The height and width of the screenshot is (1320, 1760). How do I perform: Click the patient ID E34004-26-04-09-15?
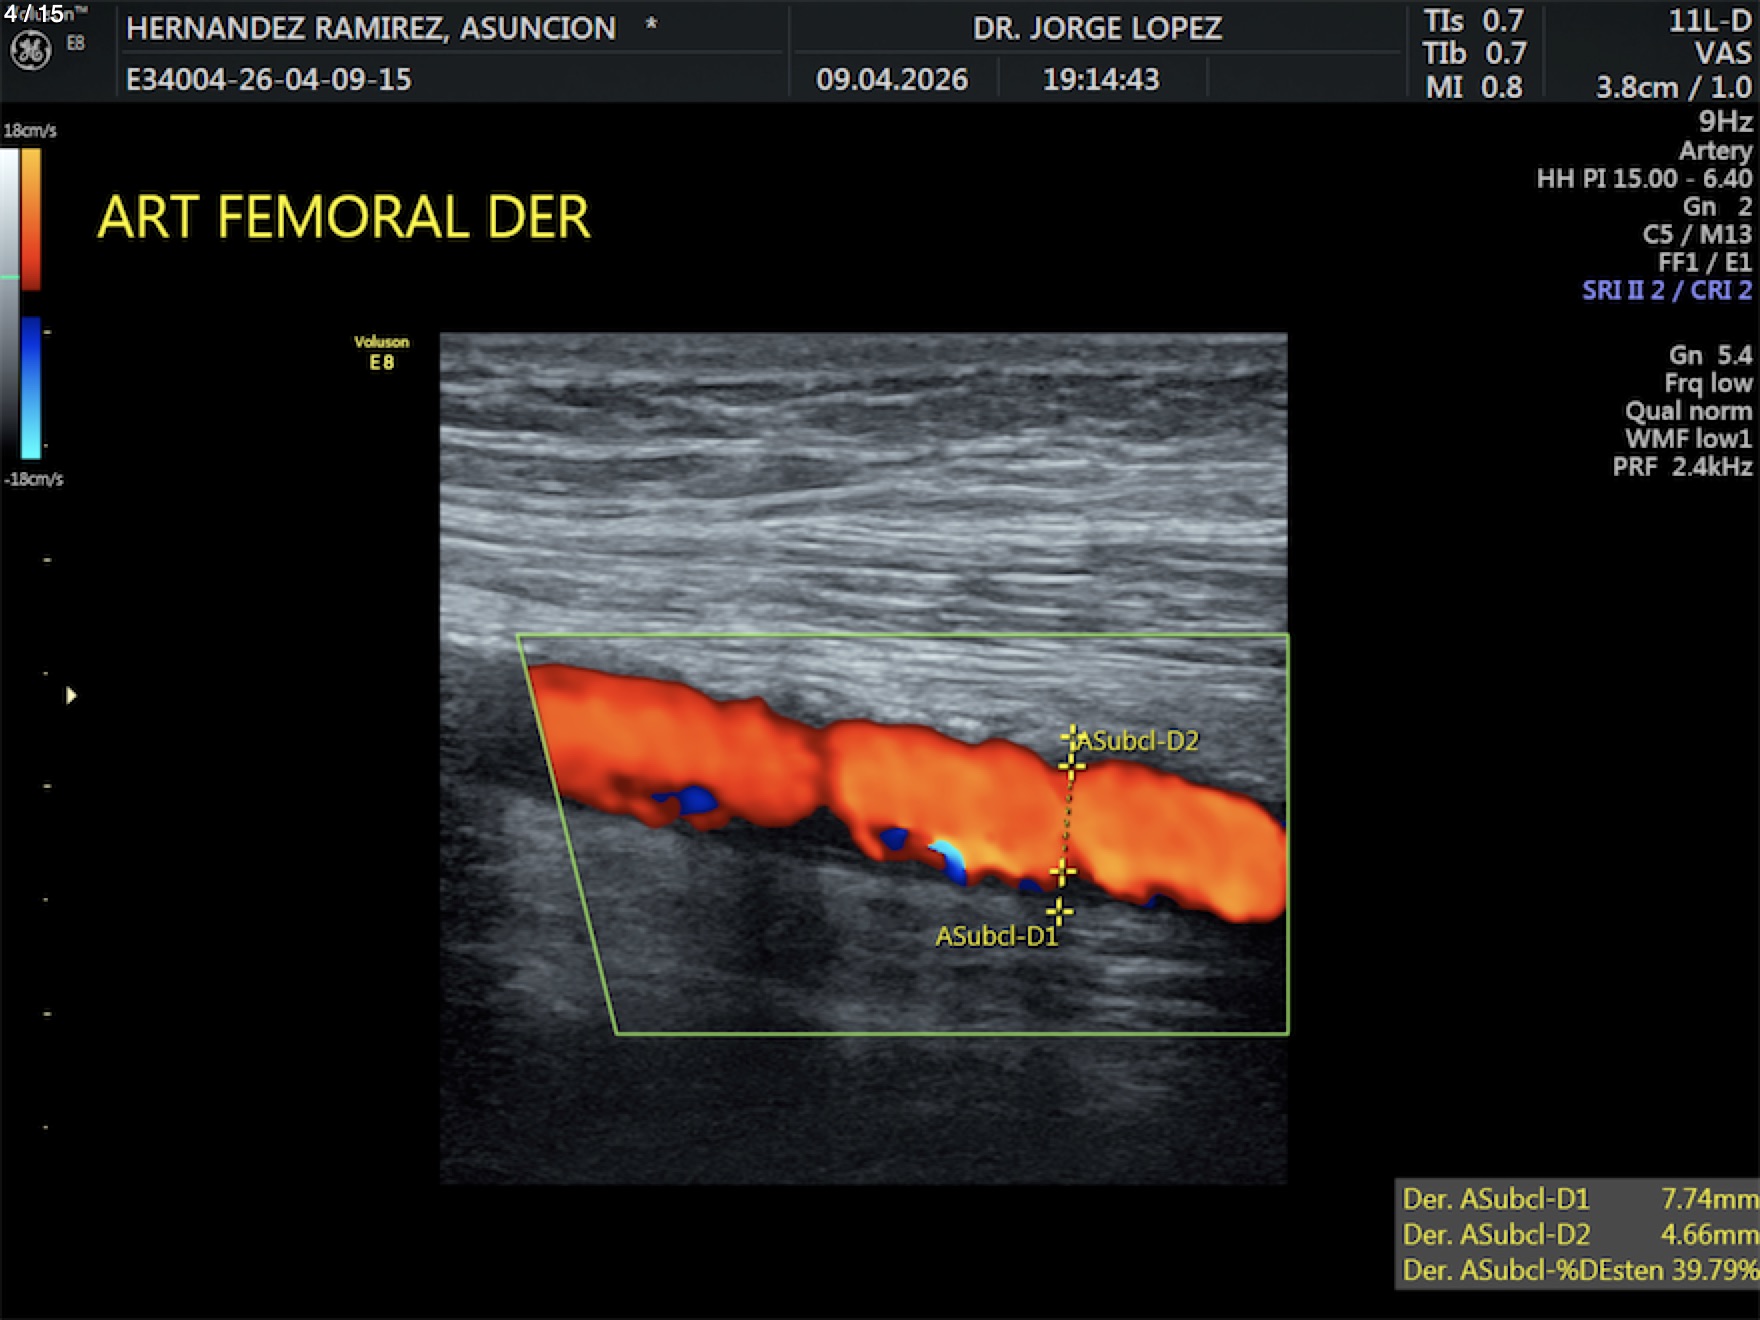[x=268, y=79]
